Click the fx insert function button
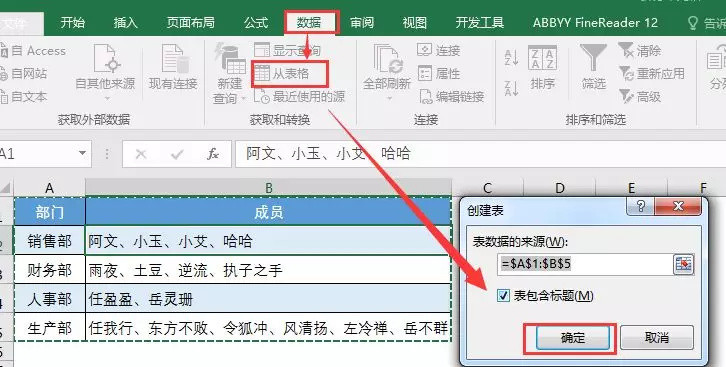The image size is (726, 367). point(213,154)
